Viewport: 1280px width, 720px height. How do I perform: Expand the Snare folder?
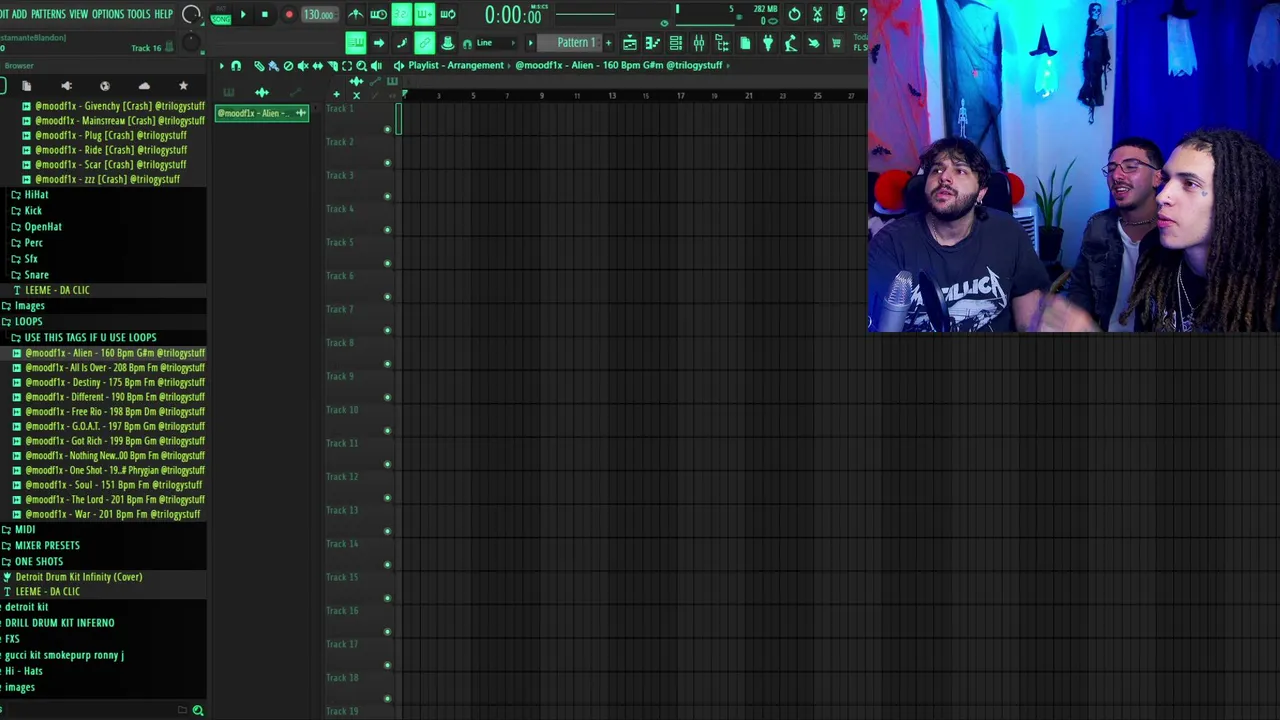(36, 275)
